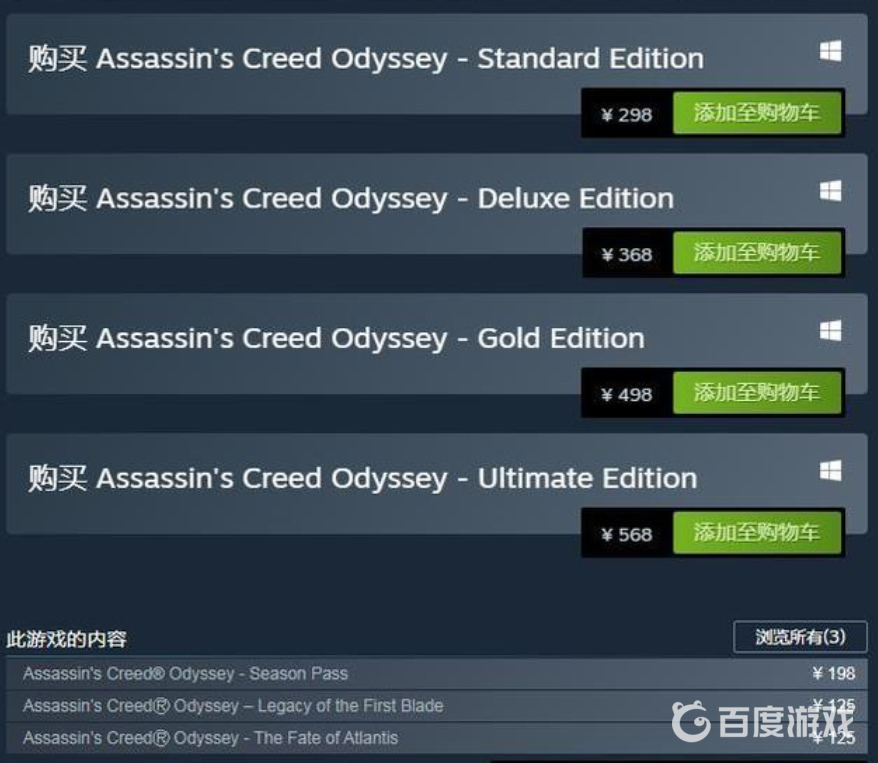Click the Standard Edition purchase title

click(366, 59)
